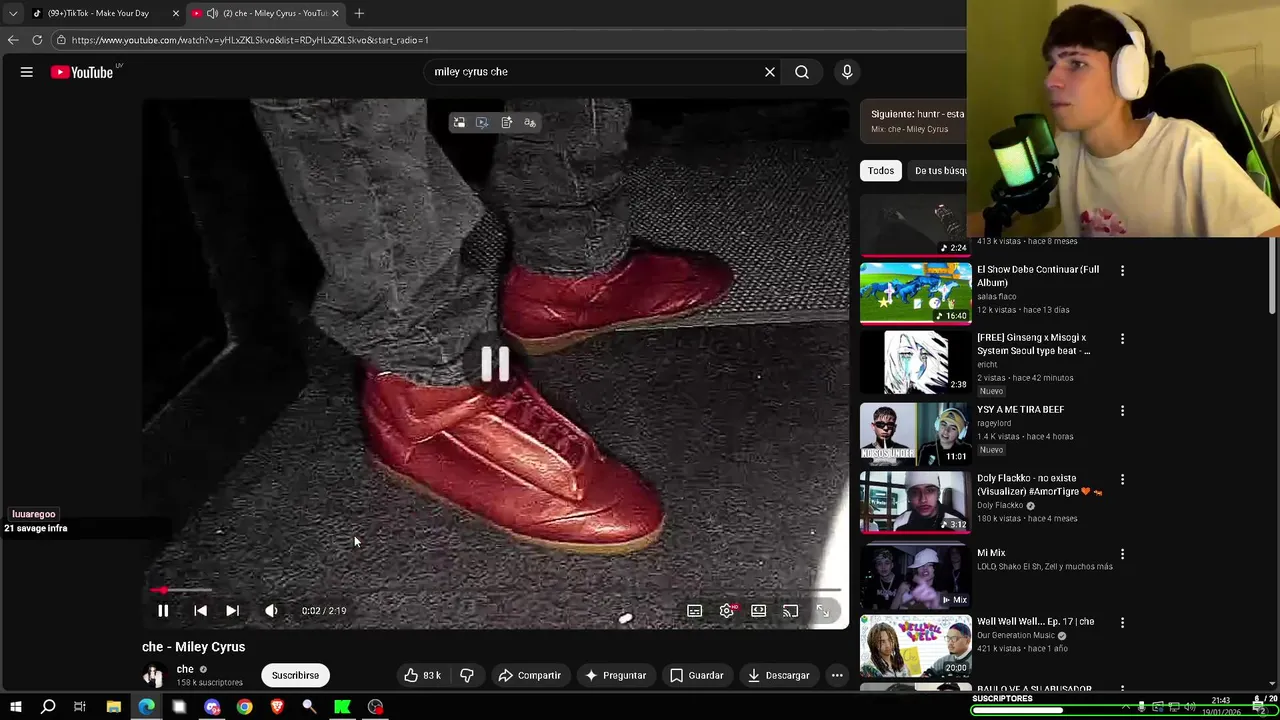Open the Mi Mix playlist title
This screenshot has width=1280, height=720.
click(991, 553)
